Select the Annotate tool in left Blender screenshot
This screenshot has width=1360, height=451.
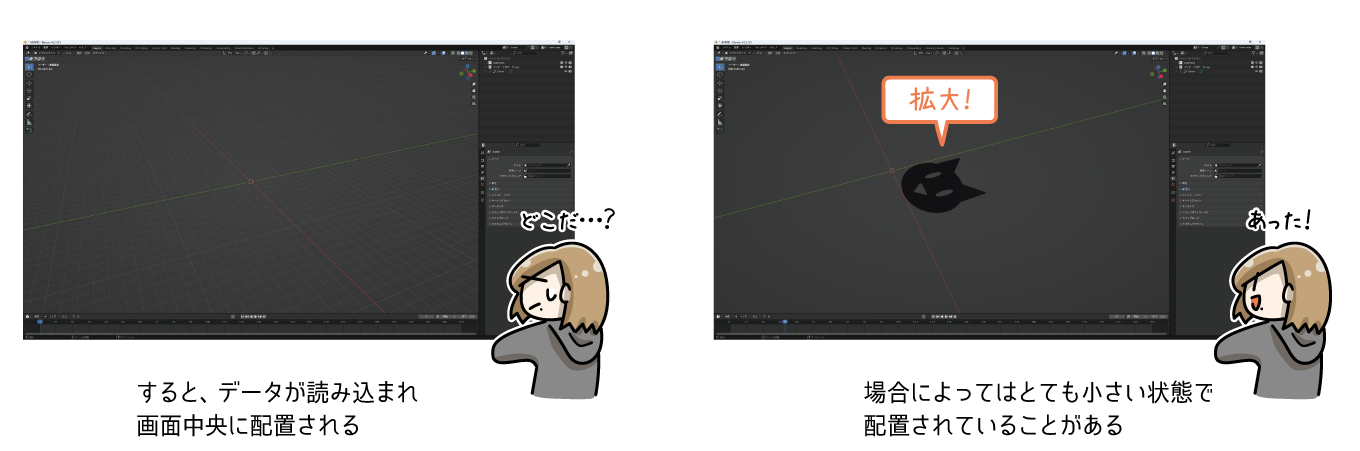29,115
